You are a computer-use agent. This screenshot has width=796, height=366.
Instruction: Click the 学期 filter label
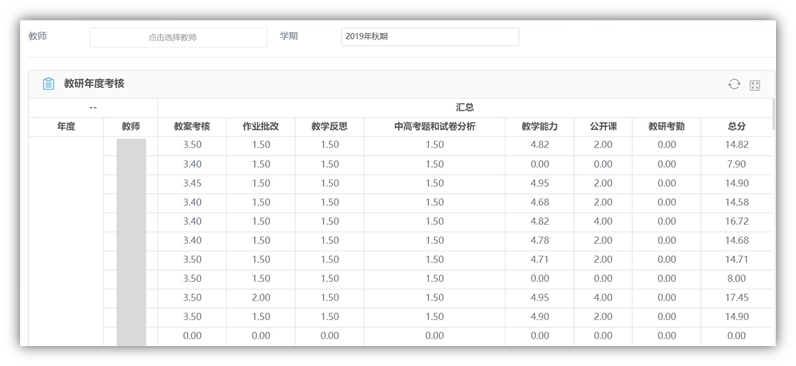pos(289,37)
